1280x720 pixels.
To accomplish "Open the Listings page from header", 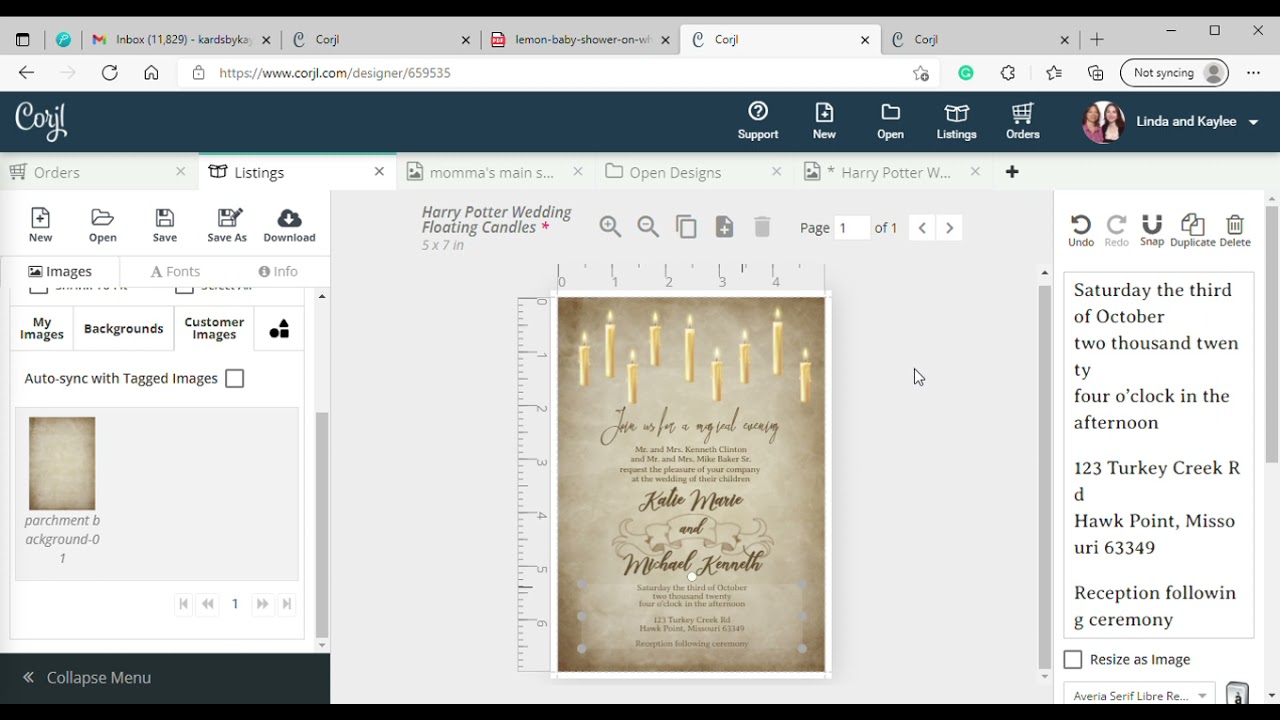I will tap(956, 121).
